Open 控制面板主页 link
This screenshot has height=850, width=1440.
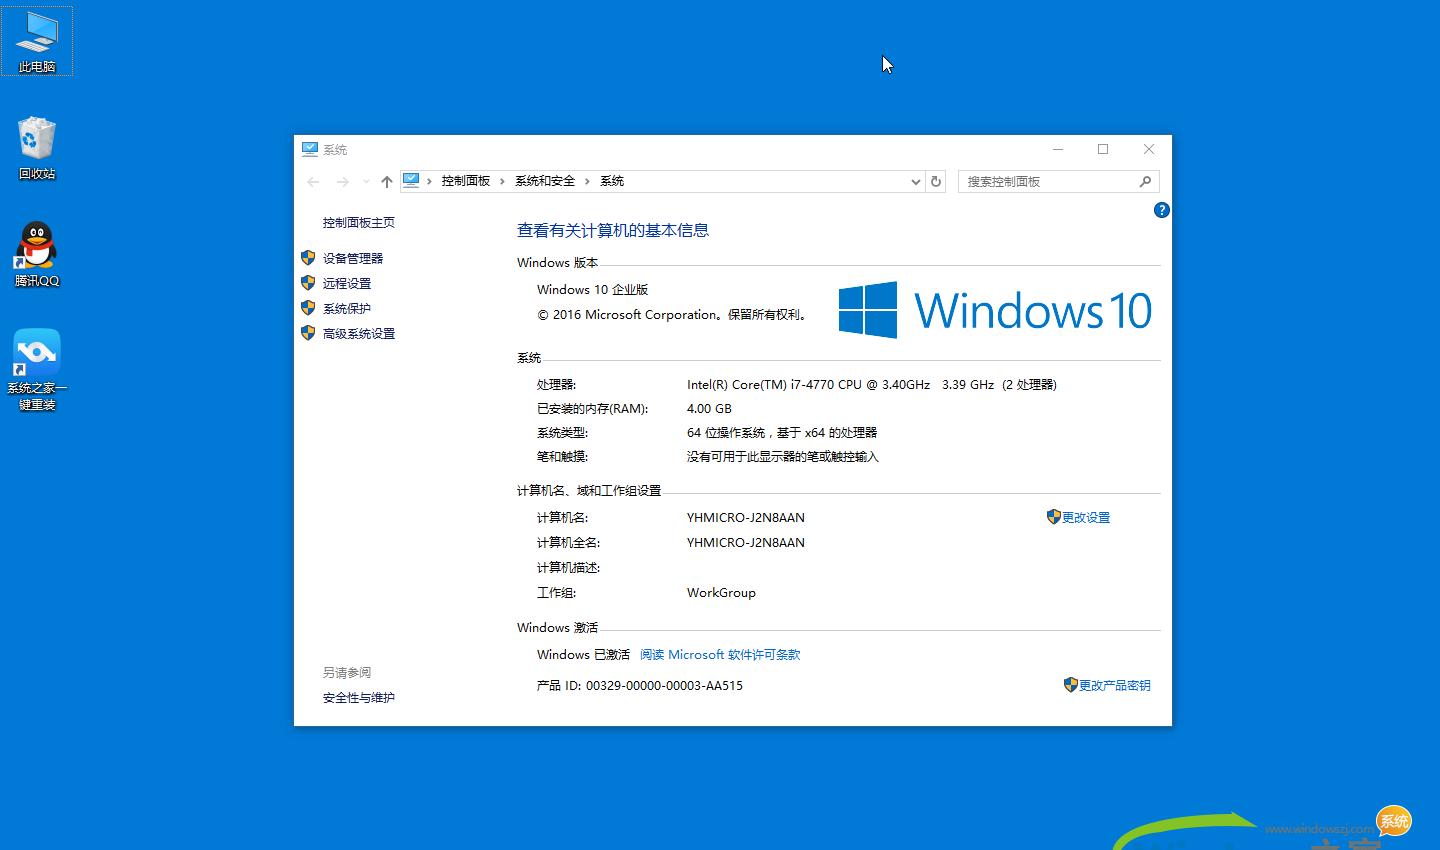(x=359, y=222)
